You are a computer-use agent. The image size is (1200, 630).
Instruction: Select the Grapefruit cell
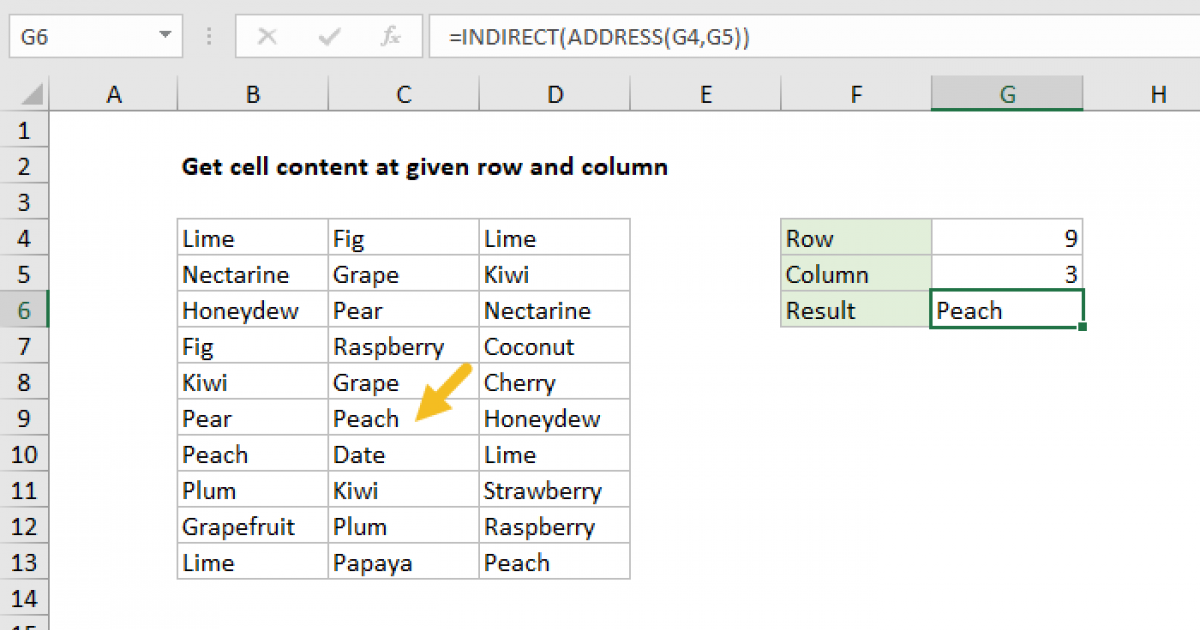click(x=253, y=527)
